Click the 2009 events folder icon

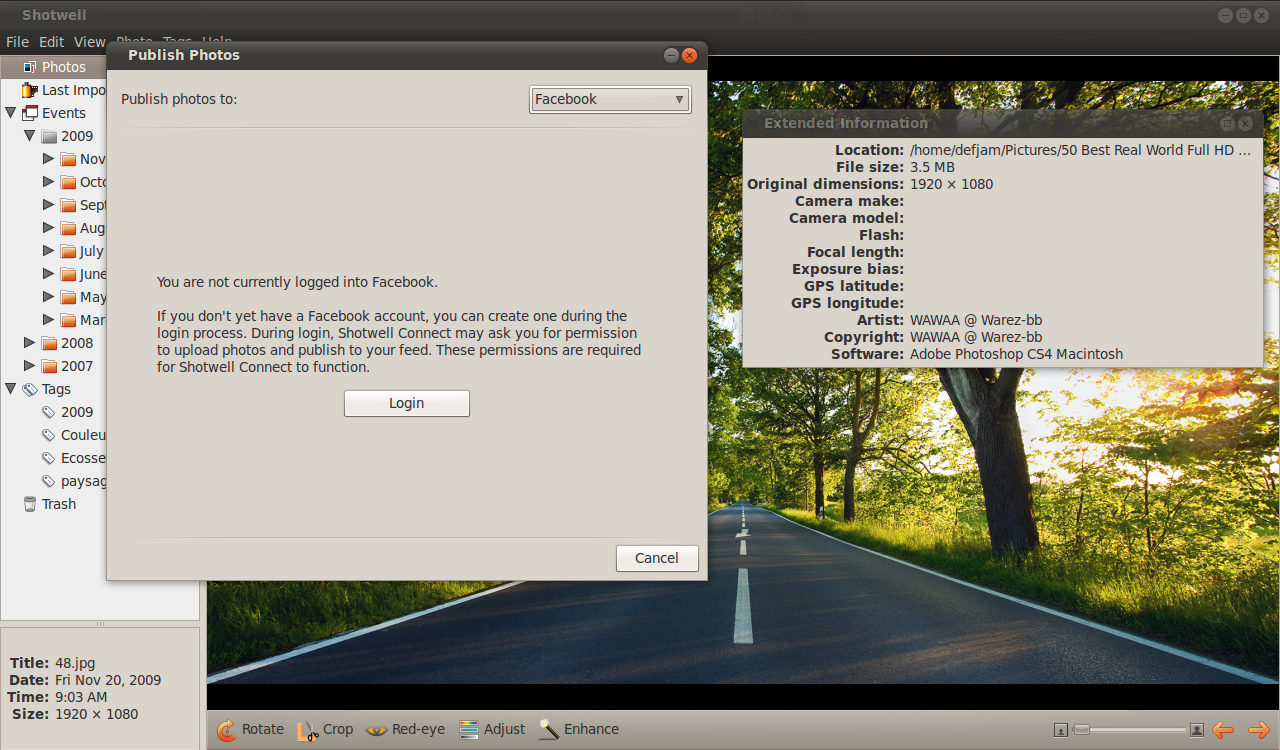[49, 136]
